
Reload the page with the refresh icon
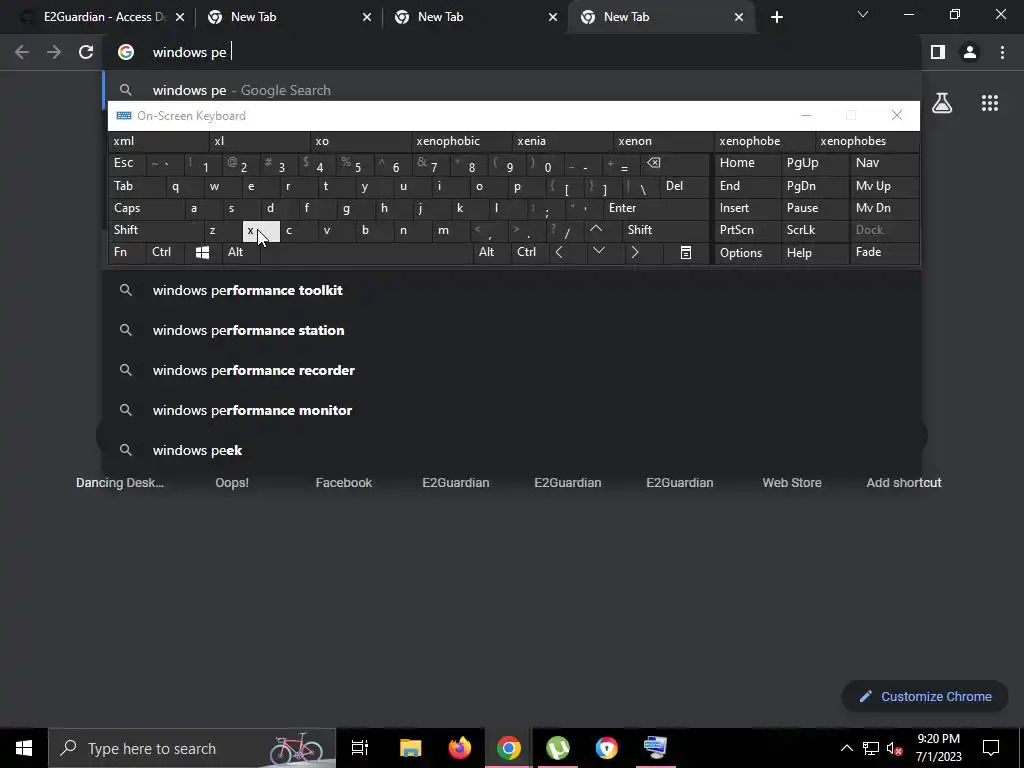(86, 52)
